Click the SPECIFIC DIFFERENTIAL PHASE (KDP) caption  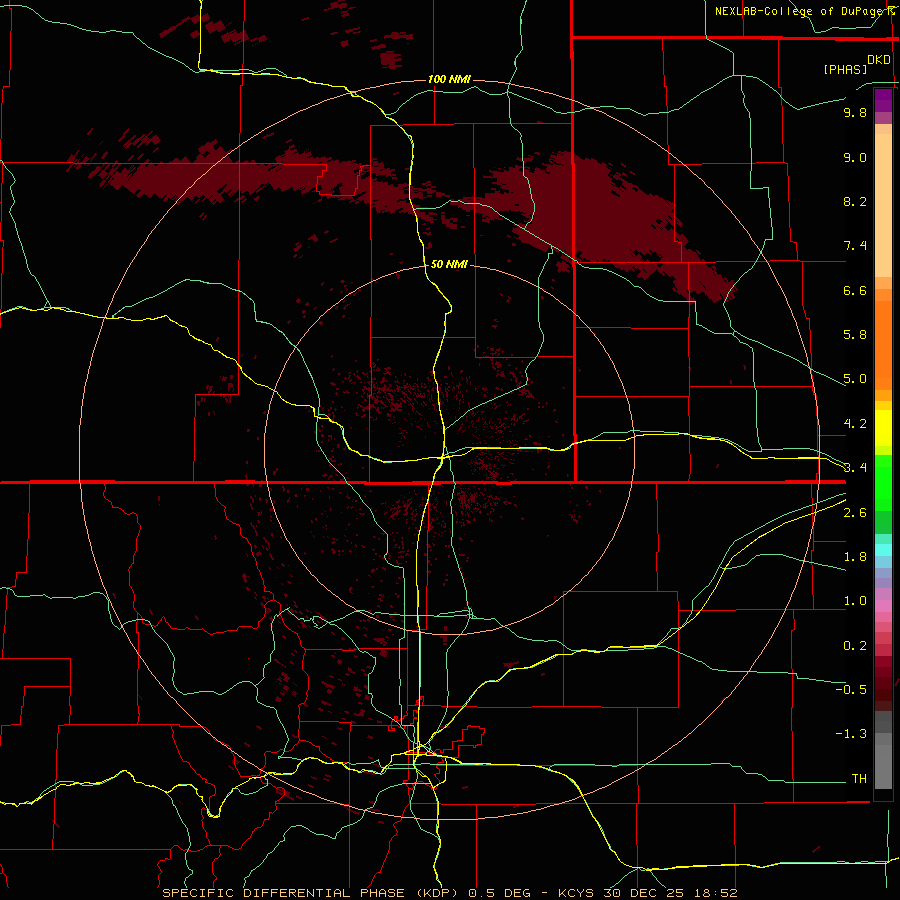[310, 893]
